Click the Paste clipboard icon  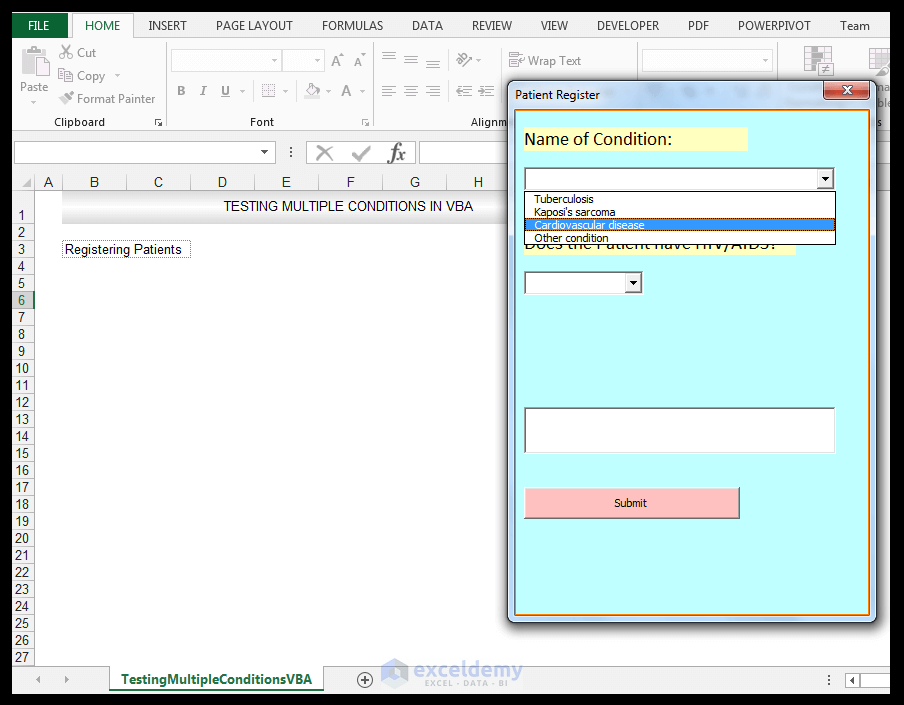pos(35,62)
